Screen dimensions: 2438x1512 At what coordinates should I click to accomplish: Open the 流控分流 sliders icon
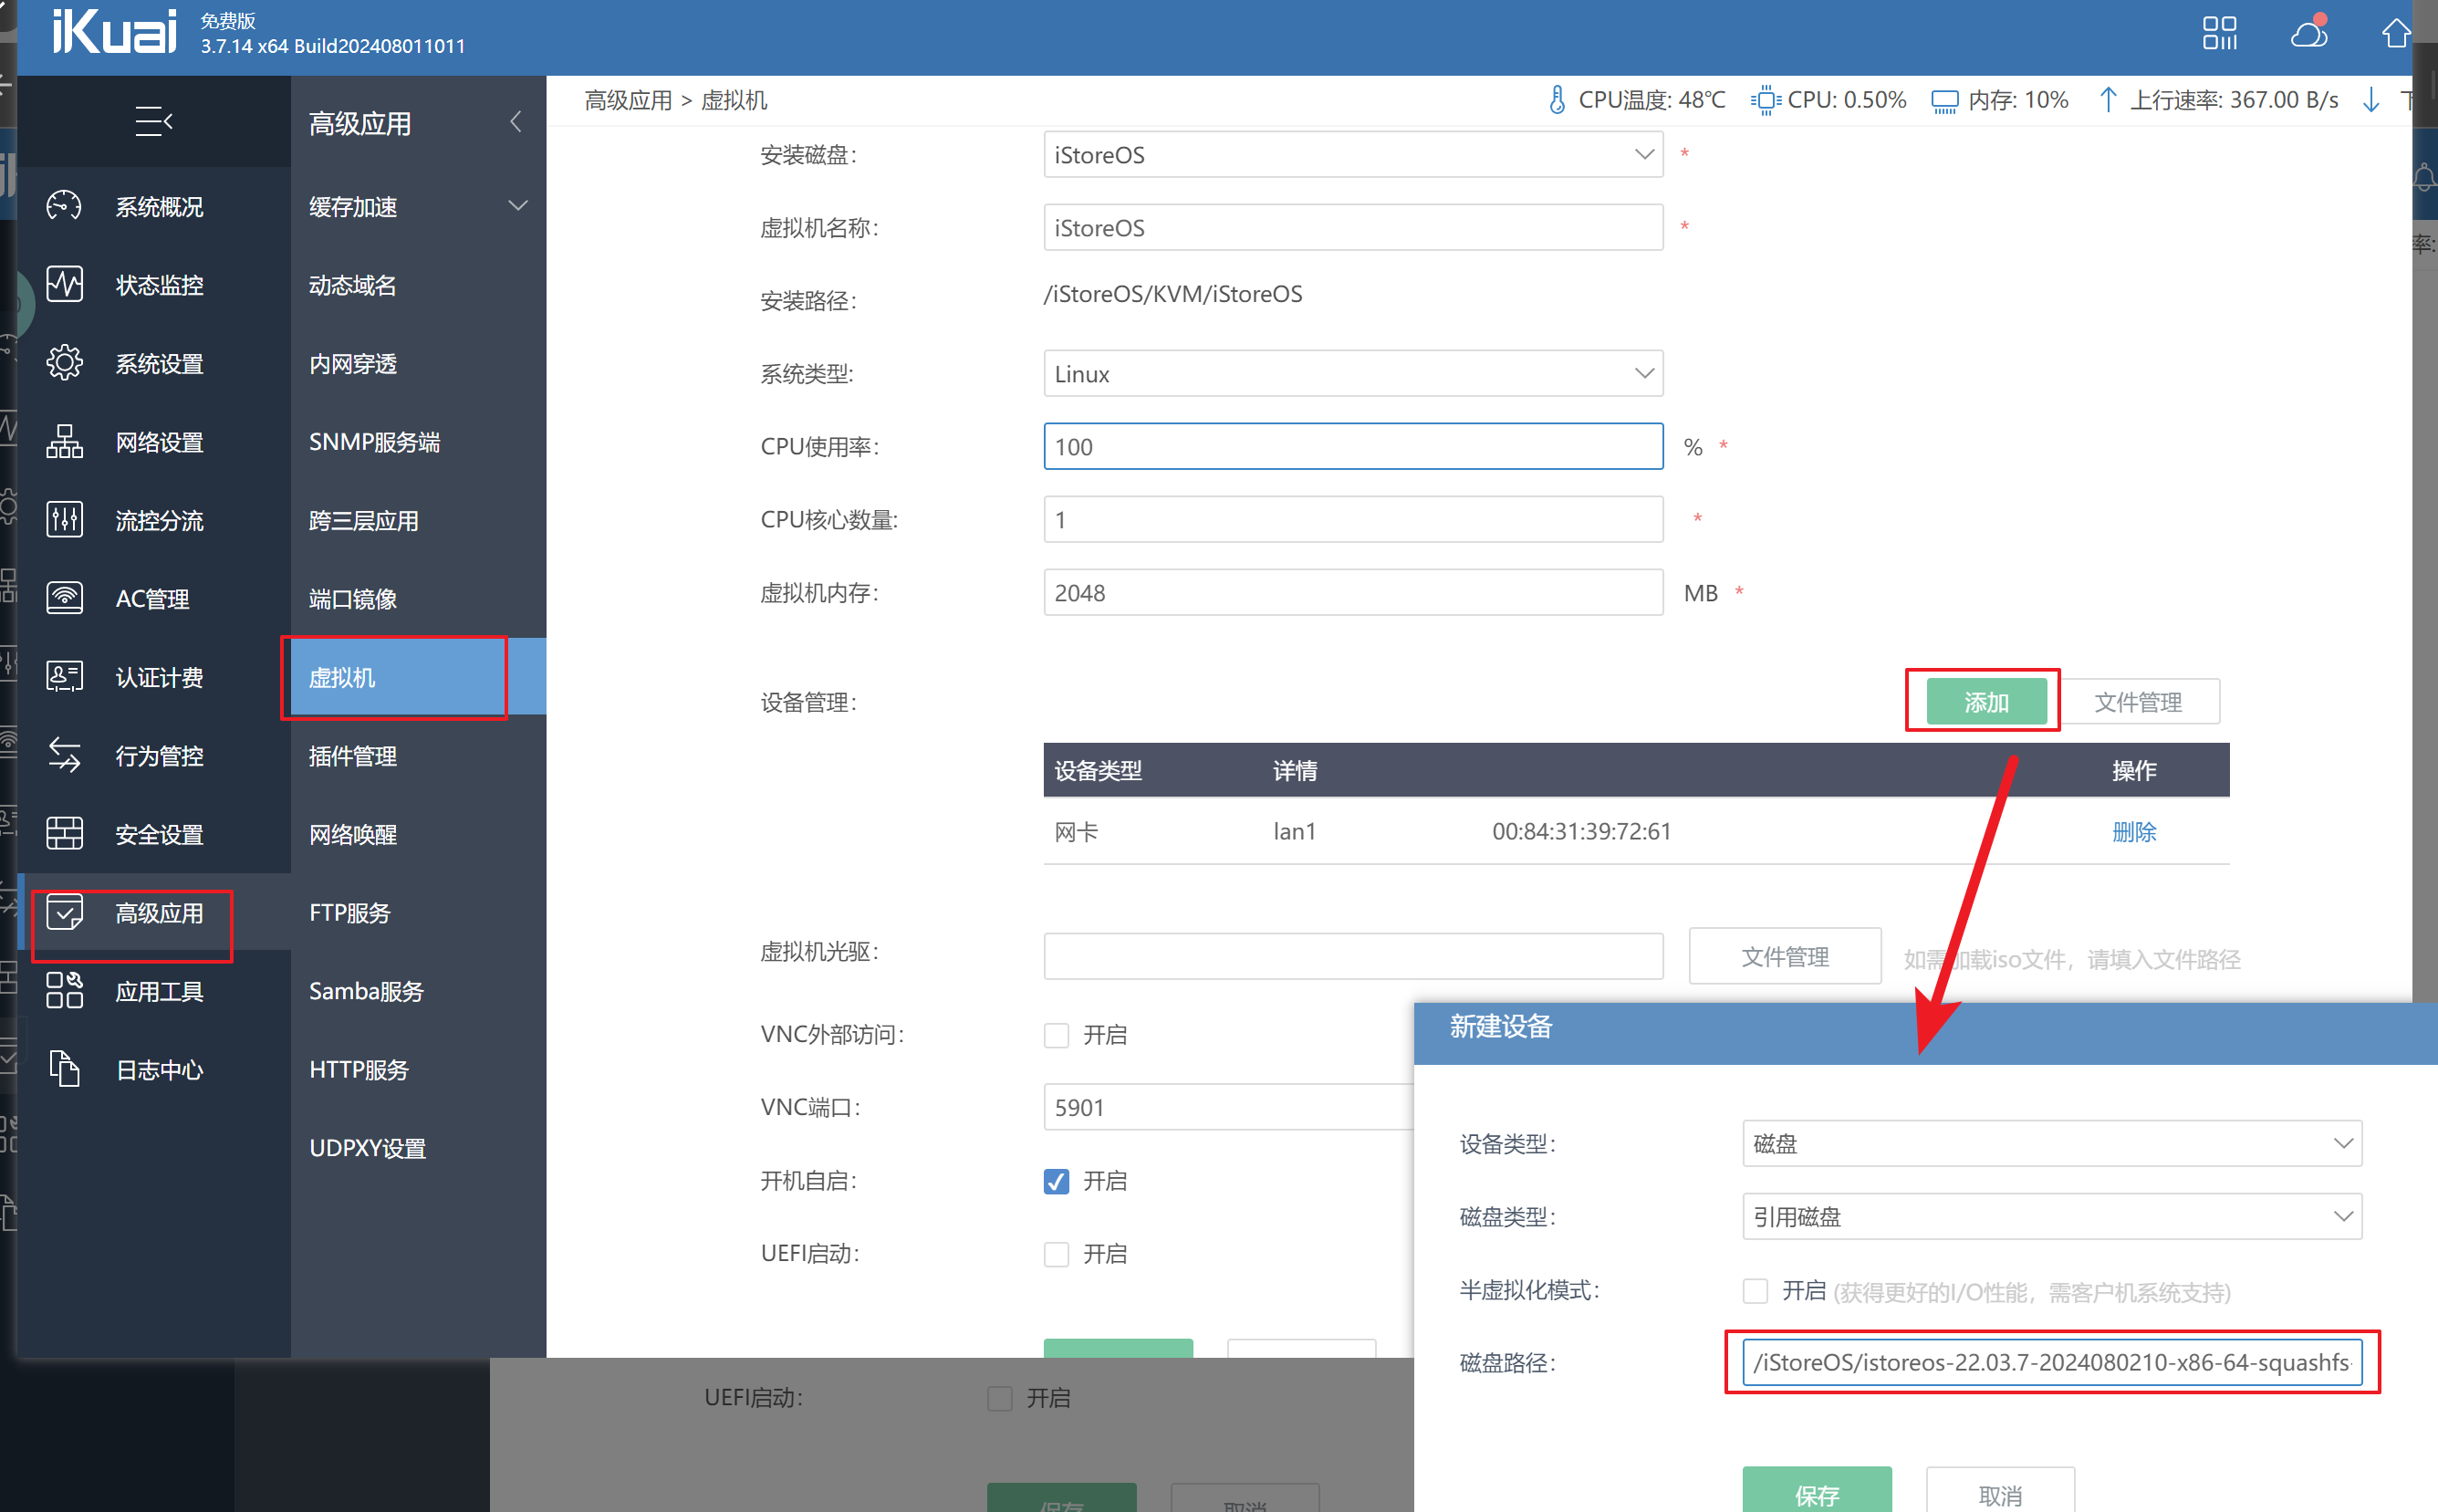point(64,520)
